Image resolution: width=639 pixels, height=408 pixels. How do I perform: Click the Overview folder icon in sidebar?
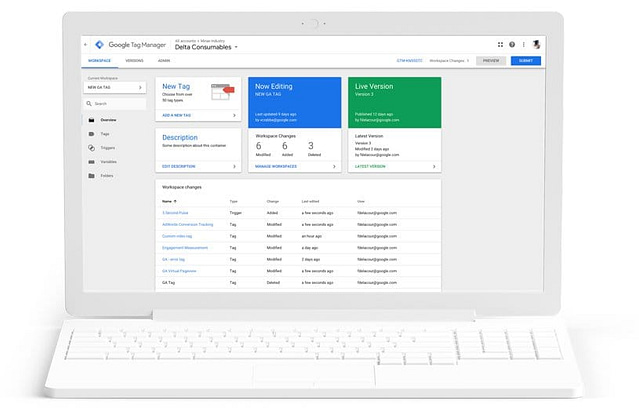pos(91,120)
